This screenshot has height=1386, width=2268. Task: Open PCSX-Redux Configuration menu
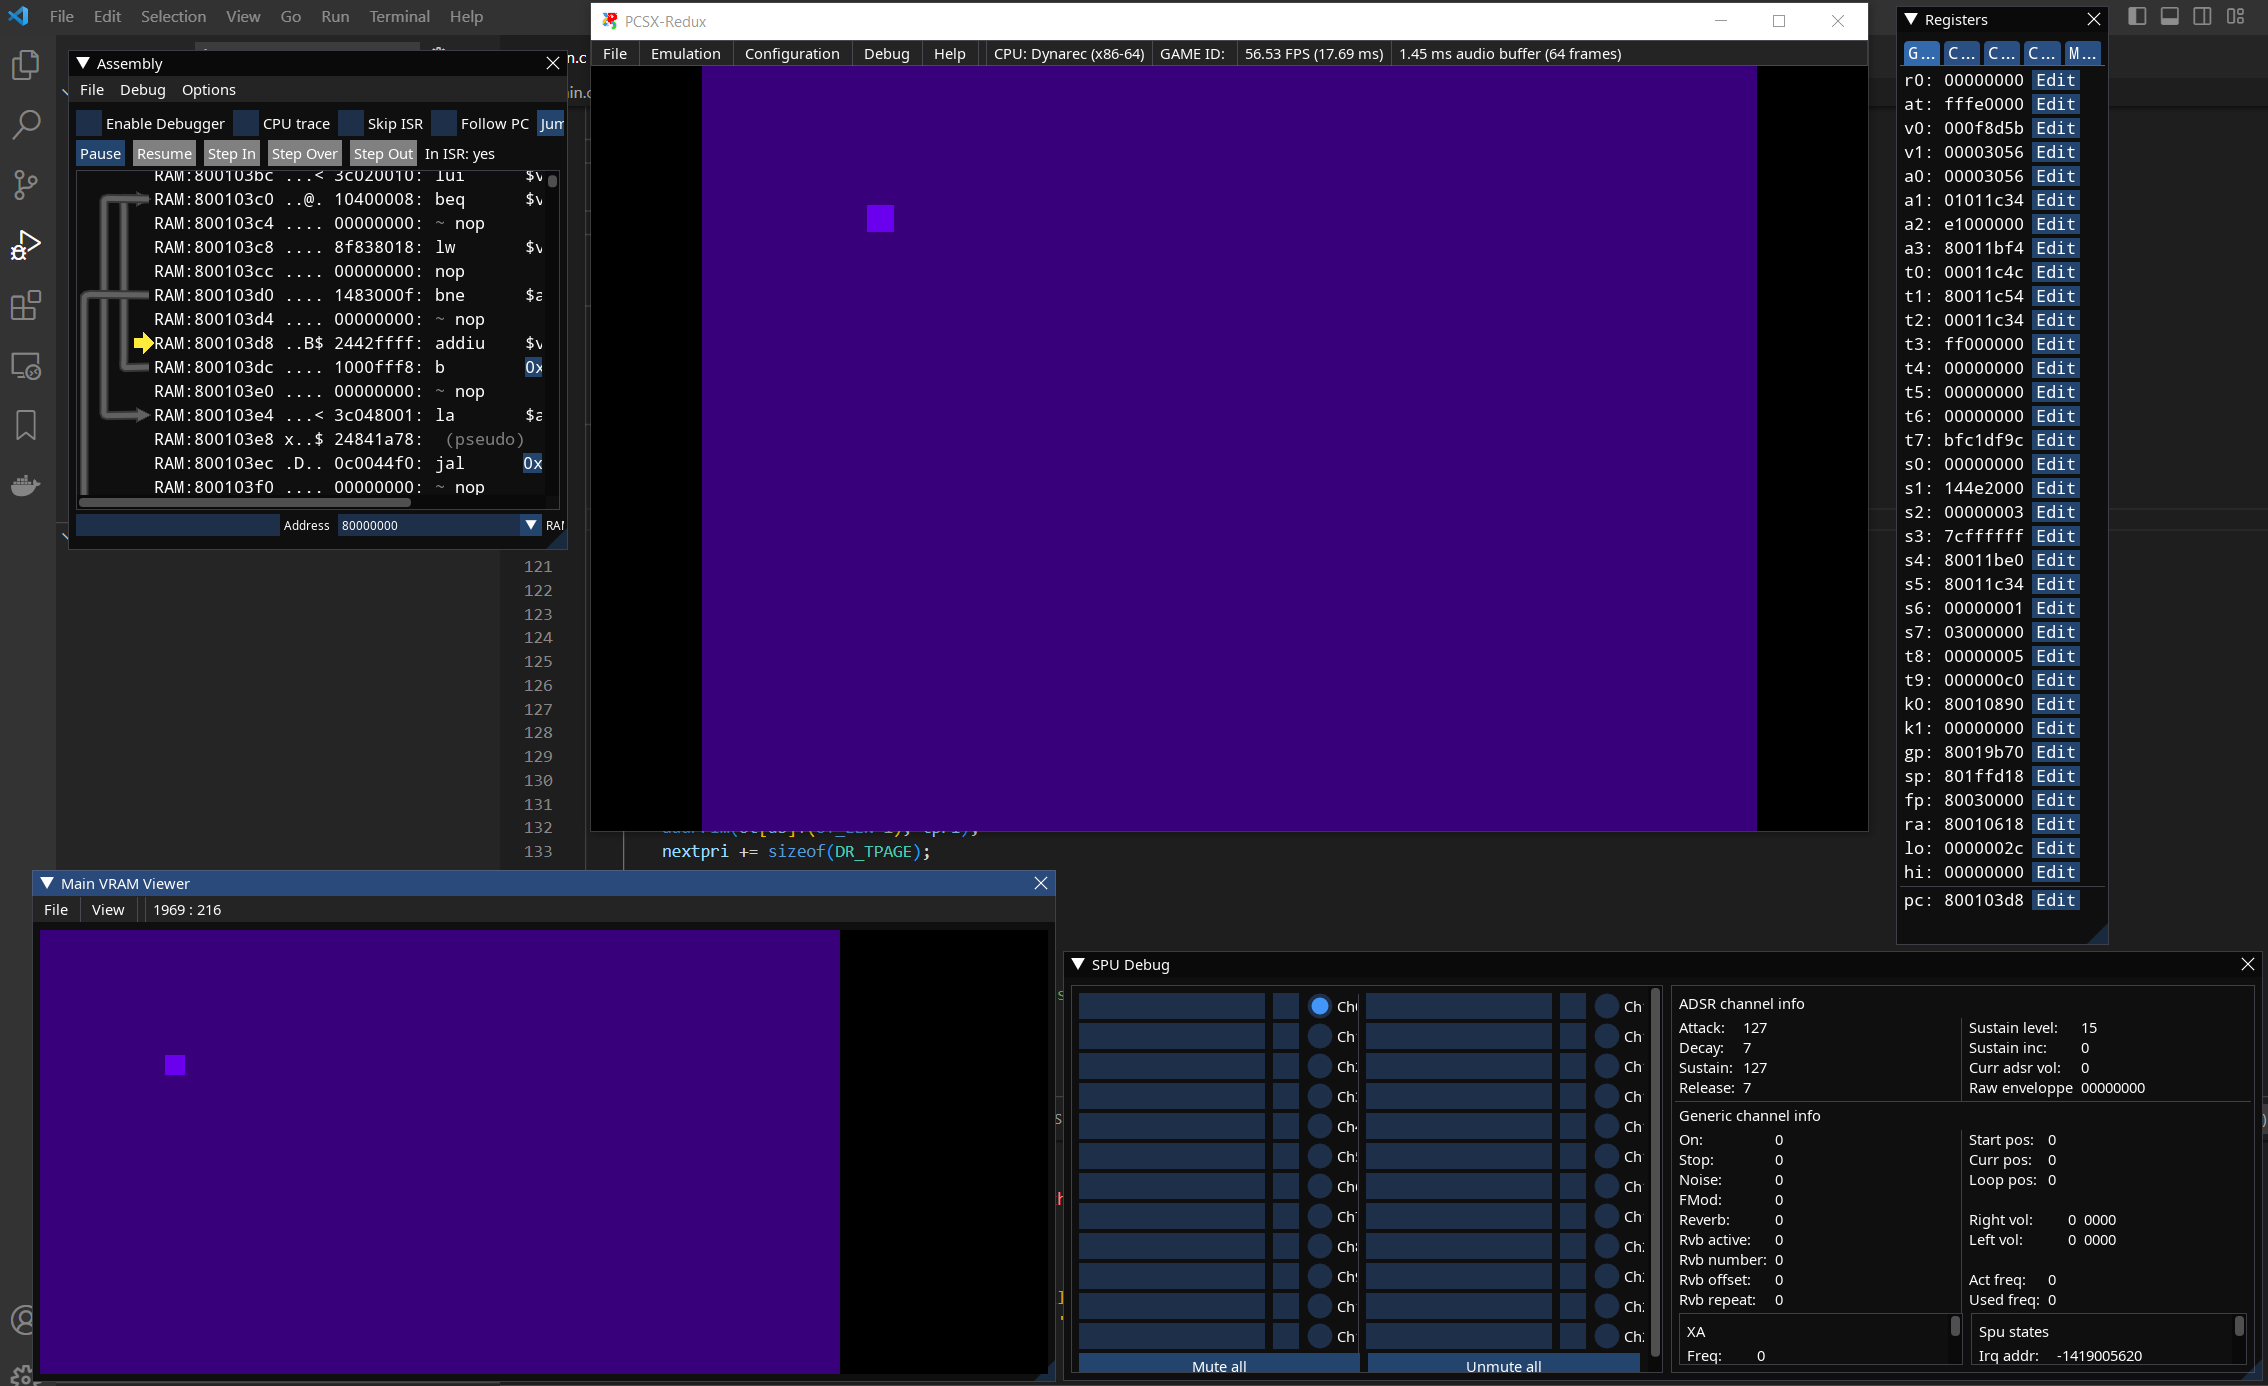[791, 54]
